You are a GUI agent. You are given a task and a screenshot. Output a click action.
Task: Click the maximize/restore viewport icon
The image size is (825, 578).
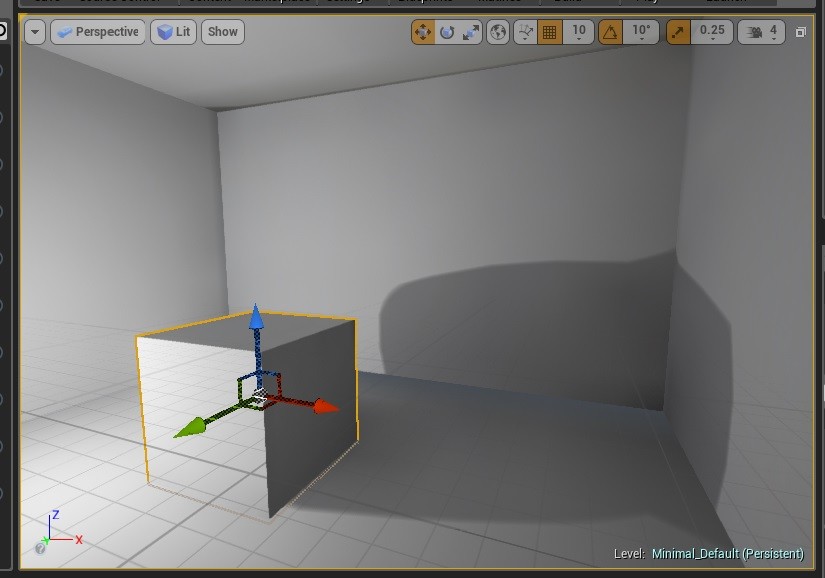tap(800, 33)
